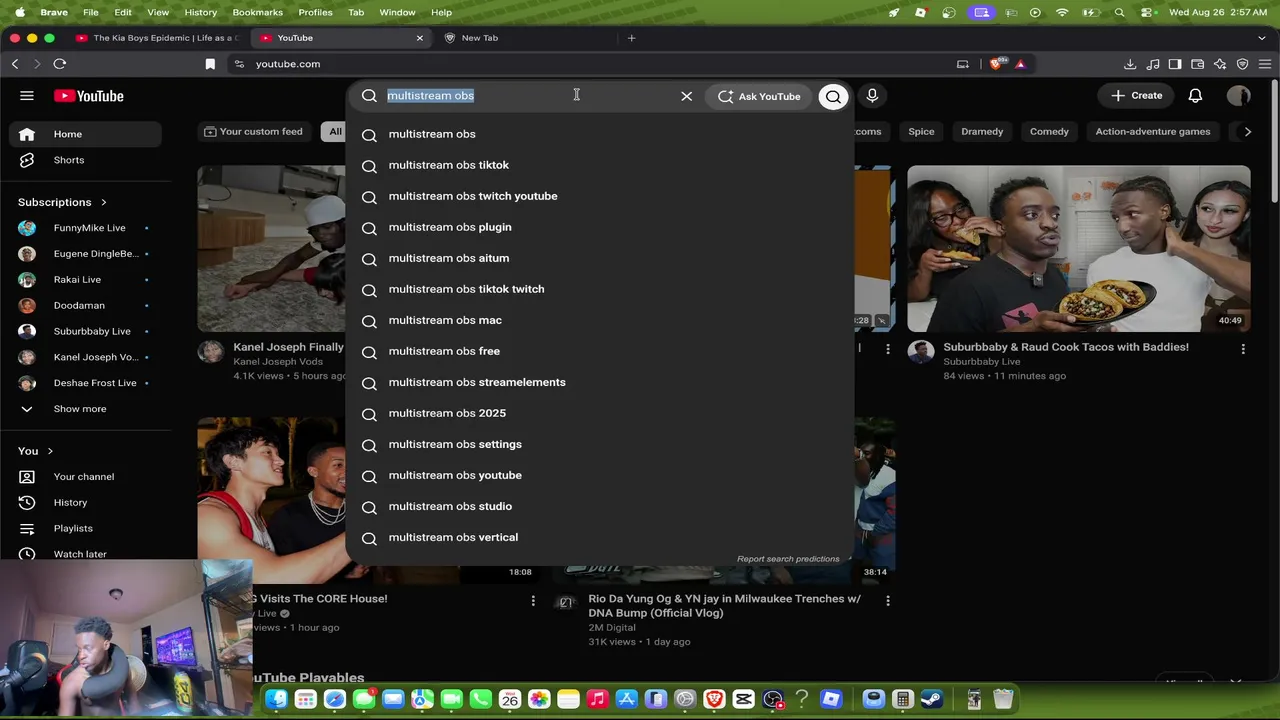This screenshot has width=1280, height=720.
Task: Open a new browser tab with plus
Action: pos(631,38)
